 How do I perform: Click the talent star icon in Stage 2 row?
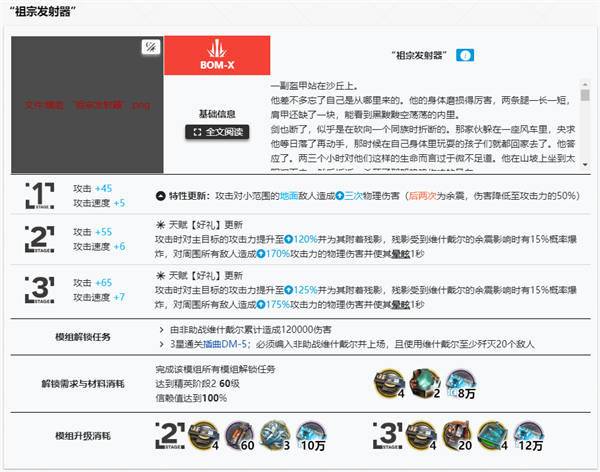pos(161,225)
